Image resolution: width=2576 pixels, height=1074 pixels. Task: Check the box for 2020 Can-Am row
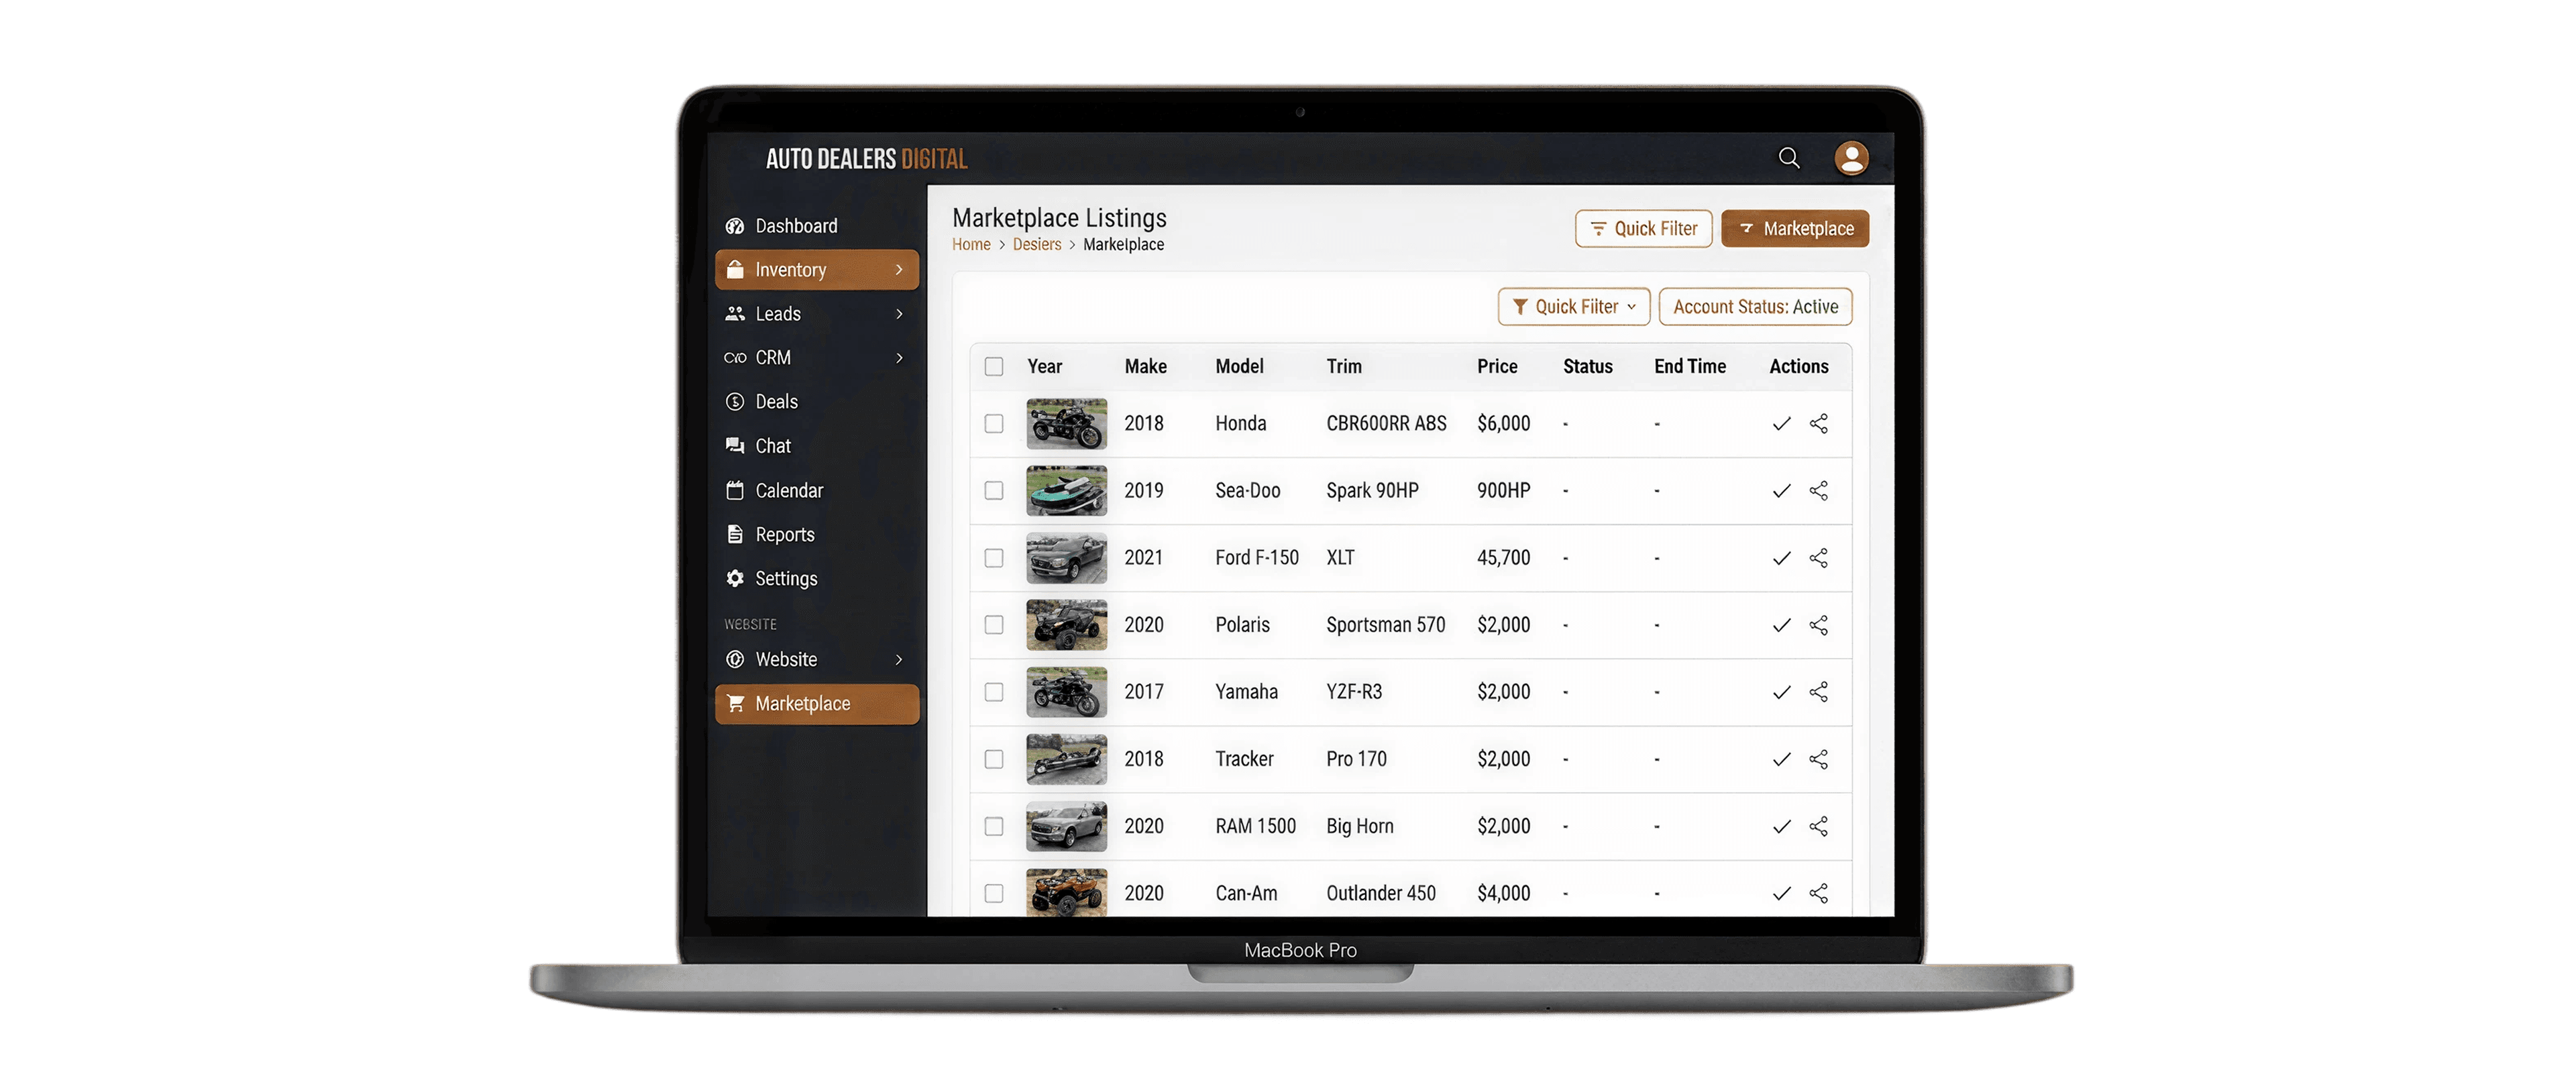click(993, 893)
